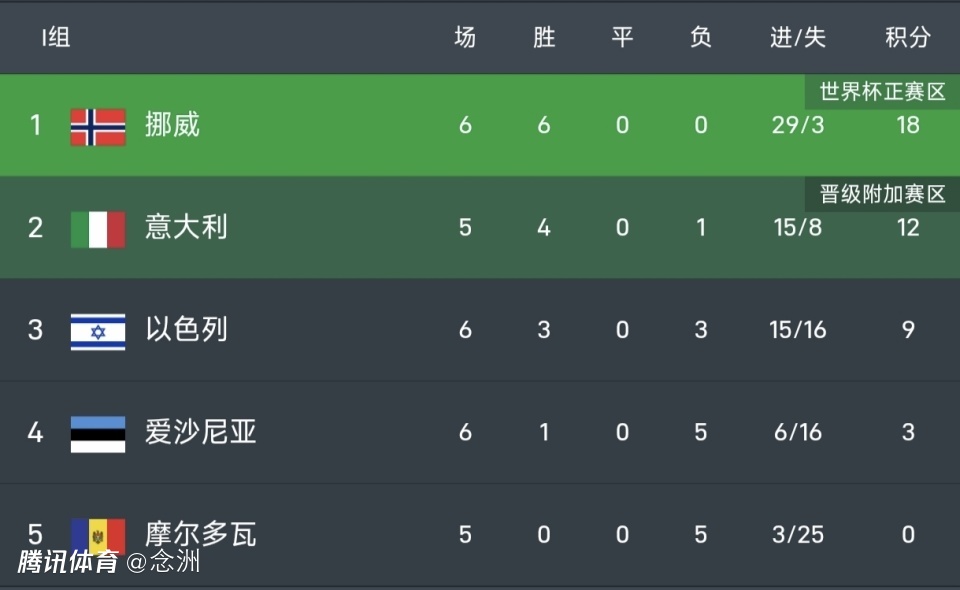
Task: Click Norway's 29/3 goals cell
Action: 798,125
